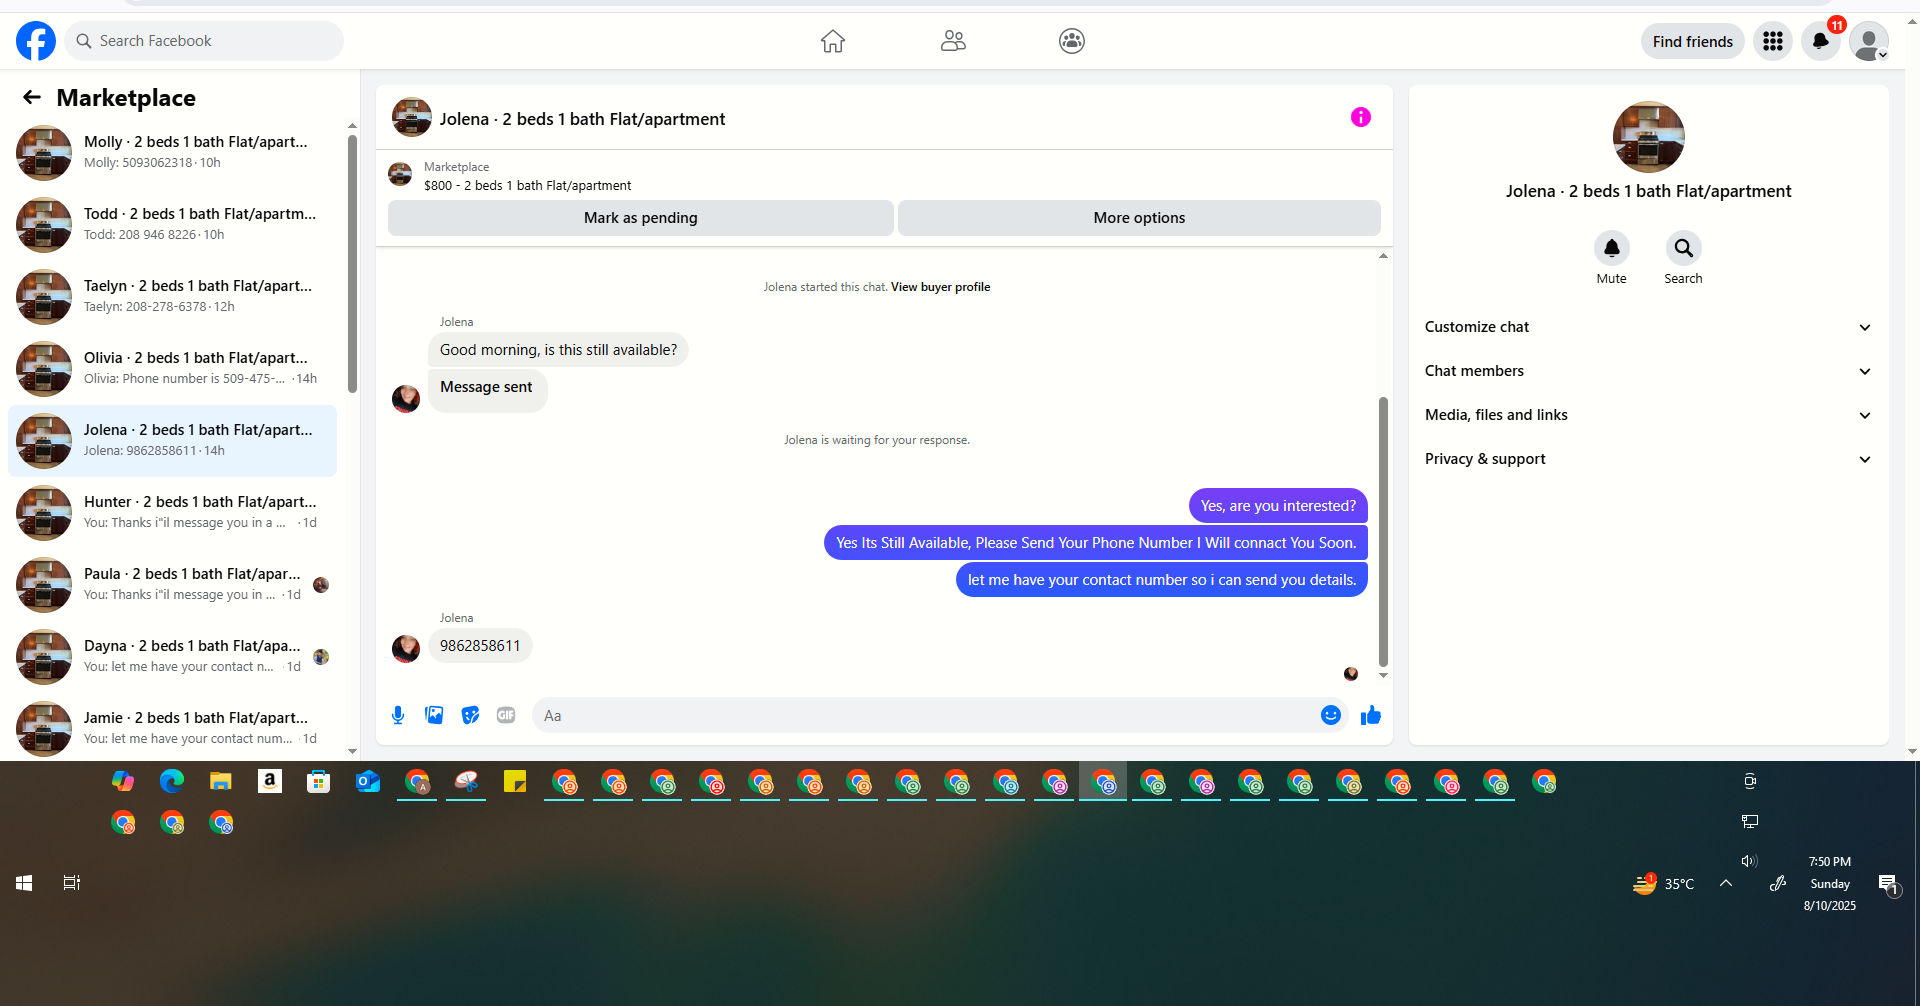This screenshot has height=1006, width=1920.
Task: Click Mark as pending button
Action: (641, 218)
